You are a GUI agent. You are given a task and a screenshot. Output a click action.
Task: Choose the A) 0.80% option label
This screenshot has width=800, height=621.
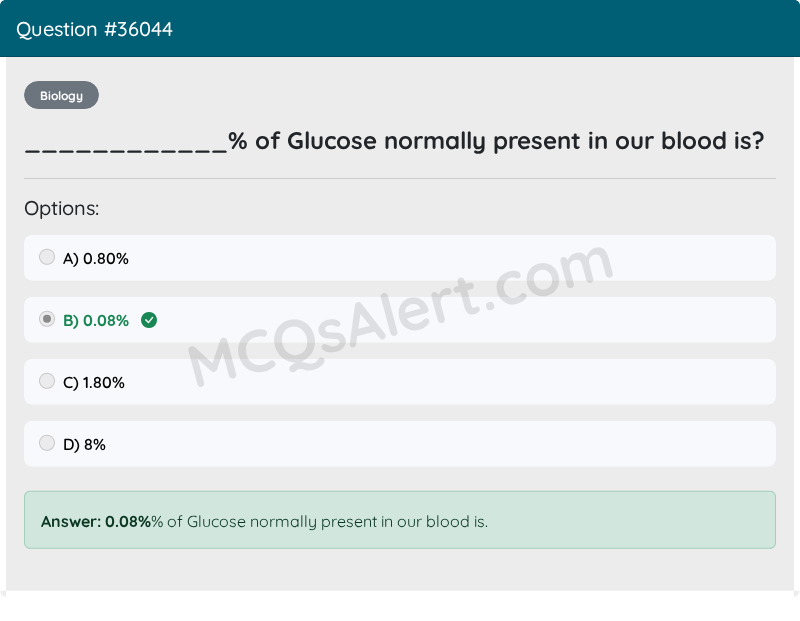pos(95,259)
